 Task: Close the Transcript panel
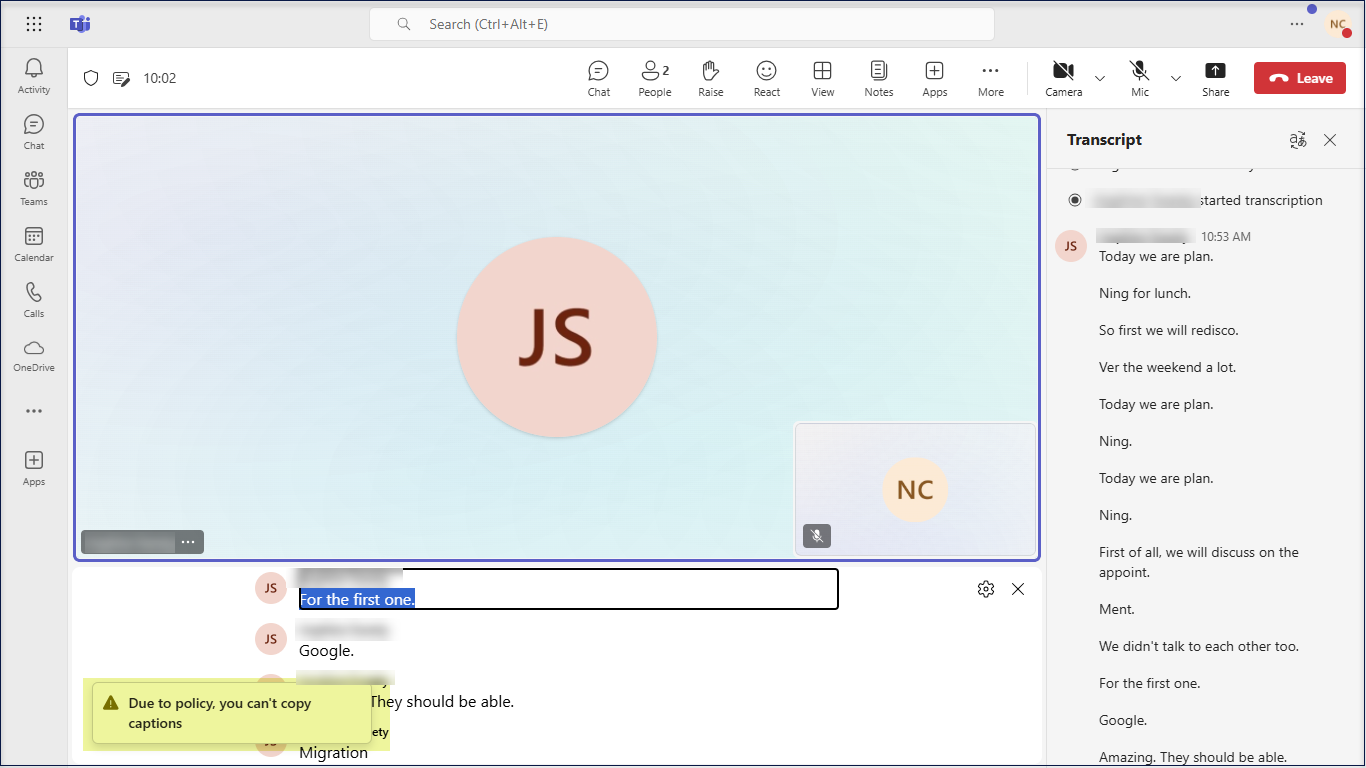[1330, 140]
